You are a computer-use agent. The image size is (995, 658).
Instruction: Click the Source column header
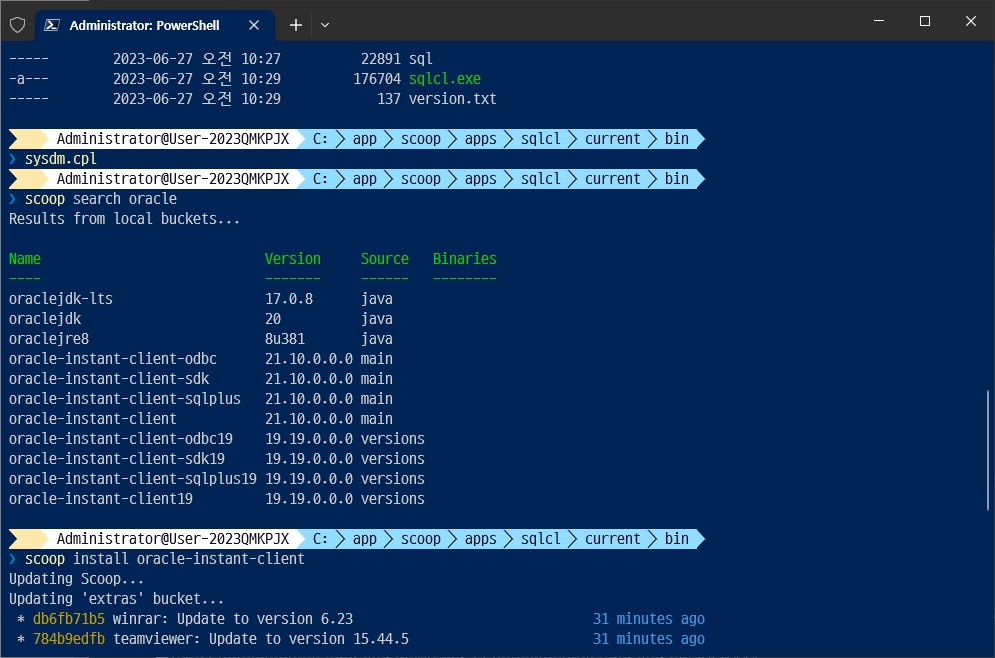point(385,259)
